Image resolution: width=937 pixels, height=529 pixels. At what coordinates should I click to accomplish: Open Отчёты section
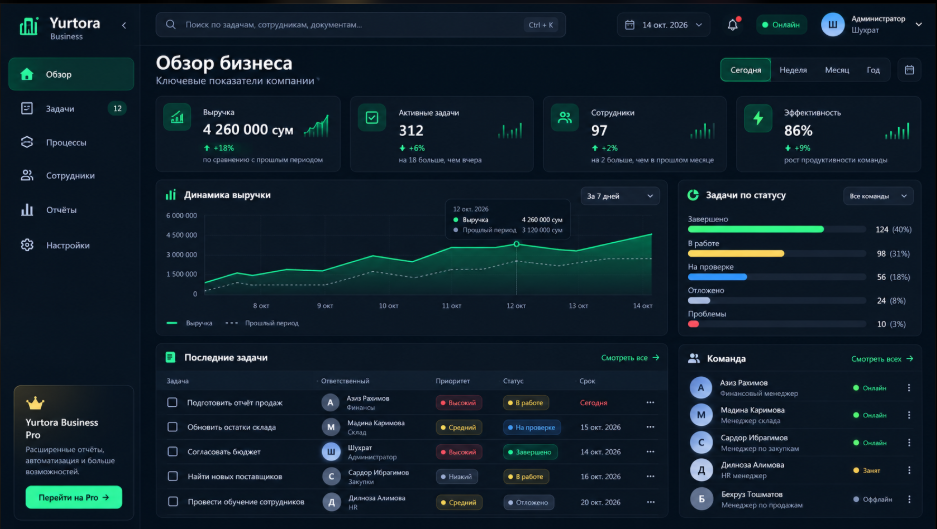71,210
